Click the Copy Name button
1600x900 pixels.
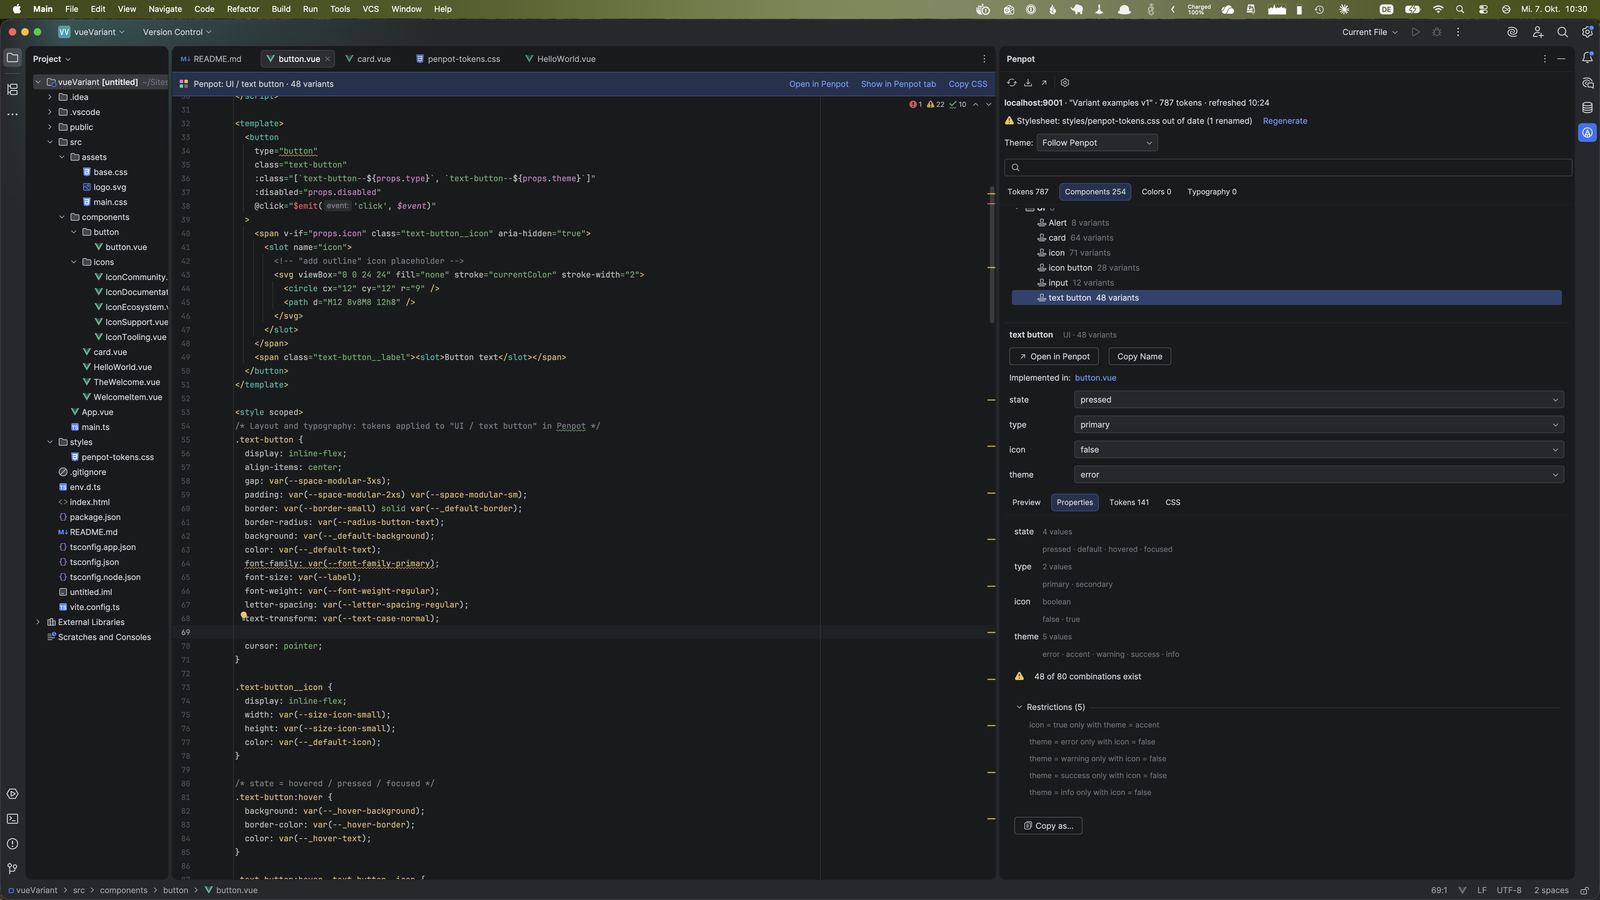(x=1139, y=357)
